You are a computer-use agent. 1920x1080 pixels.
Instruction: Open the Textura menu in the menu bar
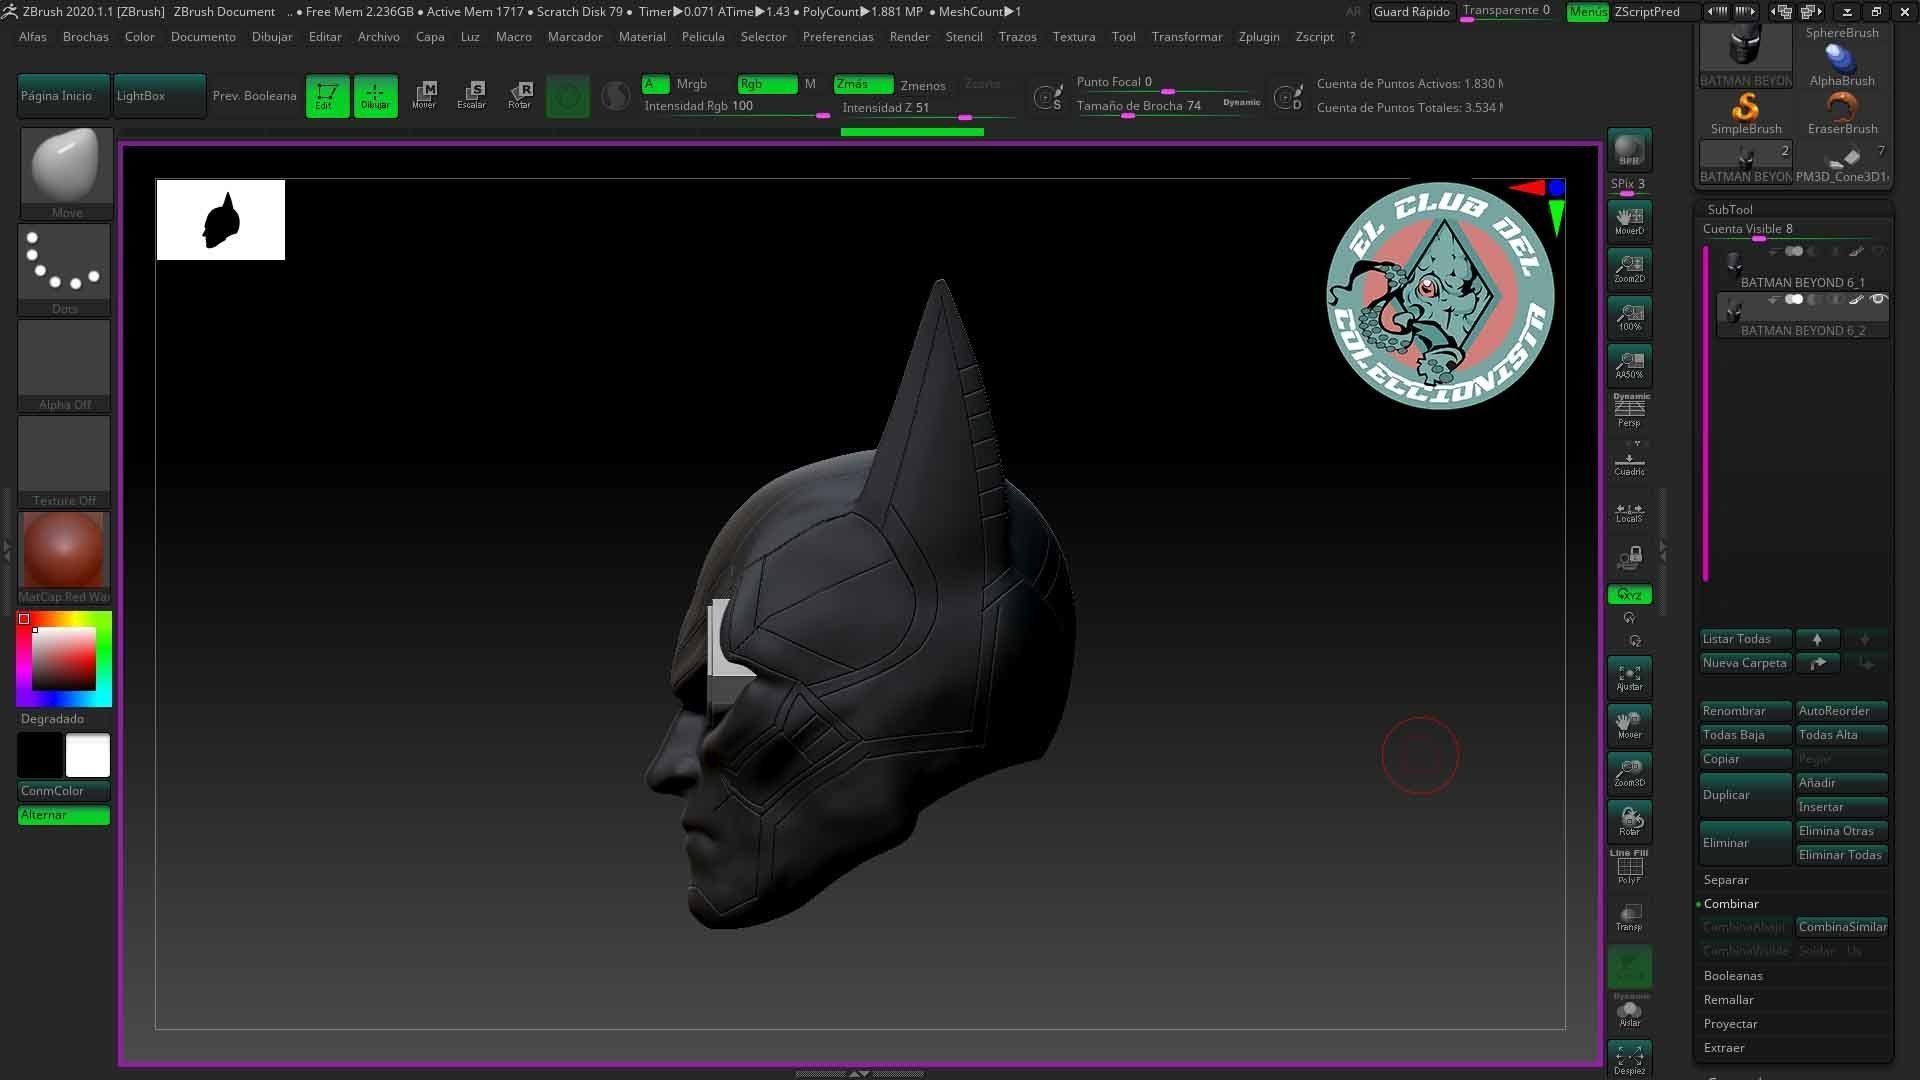[1073, 37]
